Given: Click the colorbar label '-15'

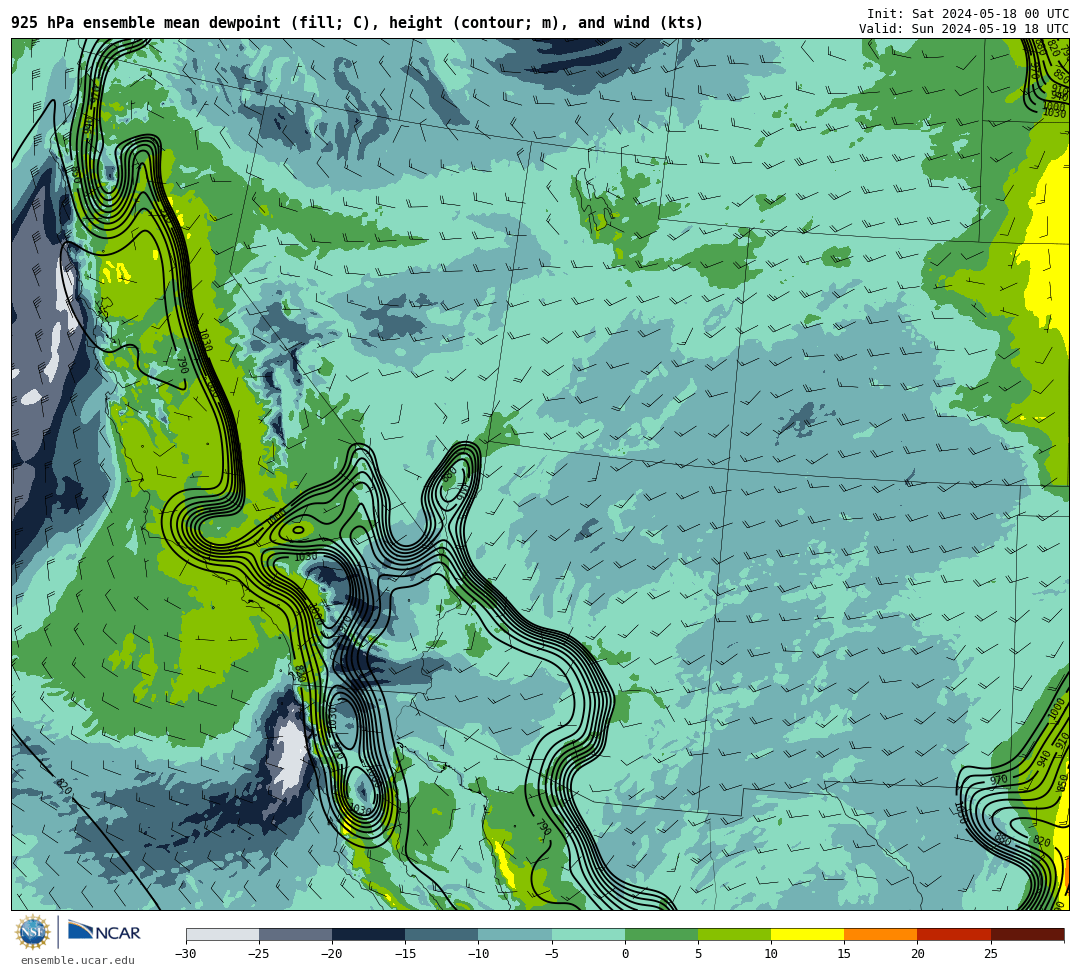Looking at the screenshot, I should click(x=405, y=954).
